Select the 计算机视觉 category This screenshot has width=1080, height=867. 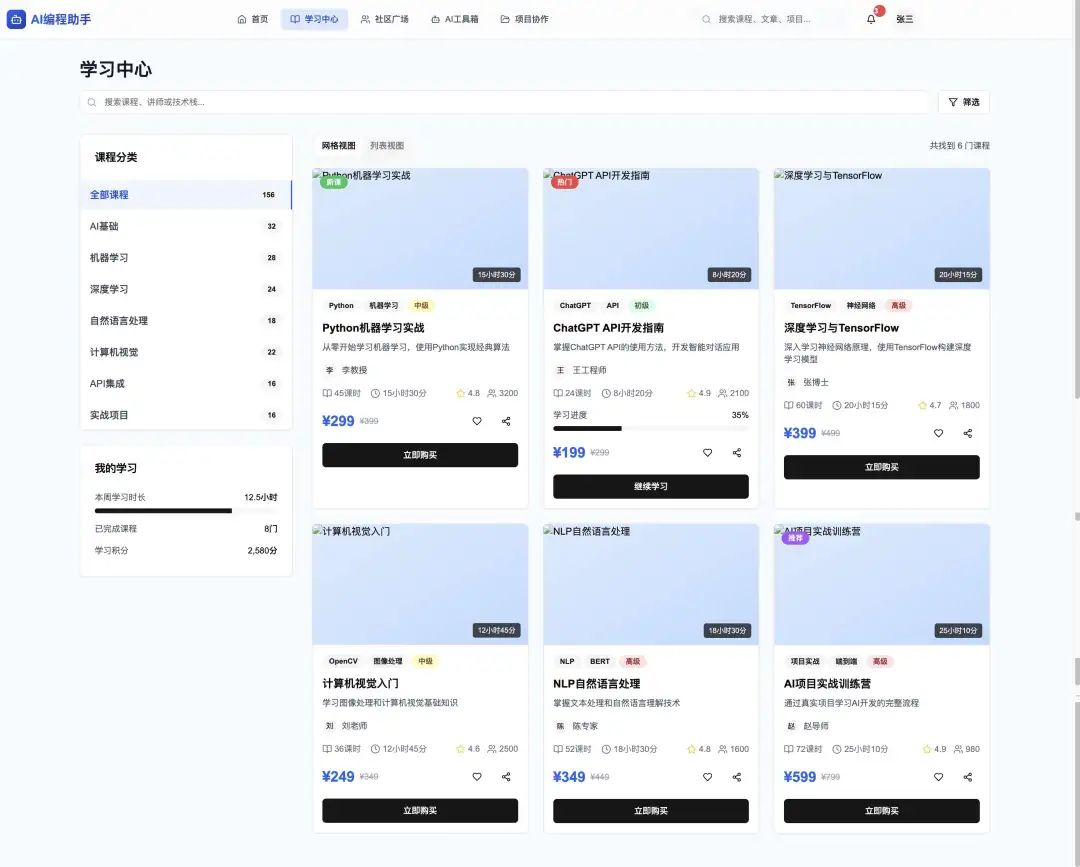pos(186,352)
